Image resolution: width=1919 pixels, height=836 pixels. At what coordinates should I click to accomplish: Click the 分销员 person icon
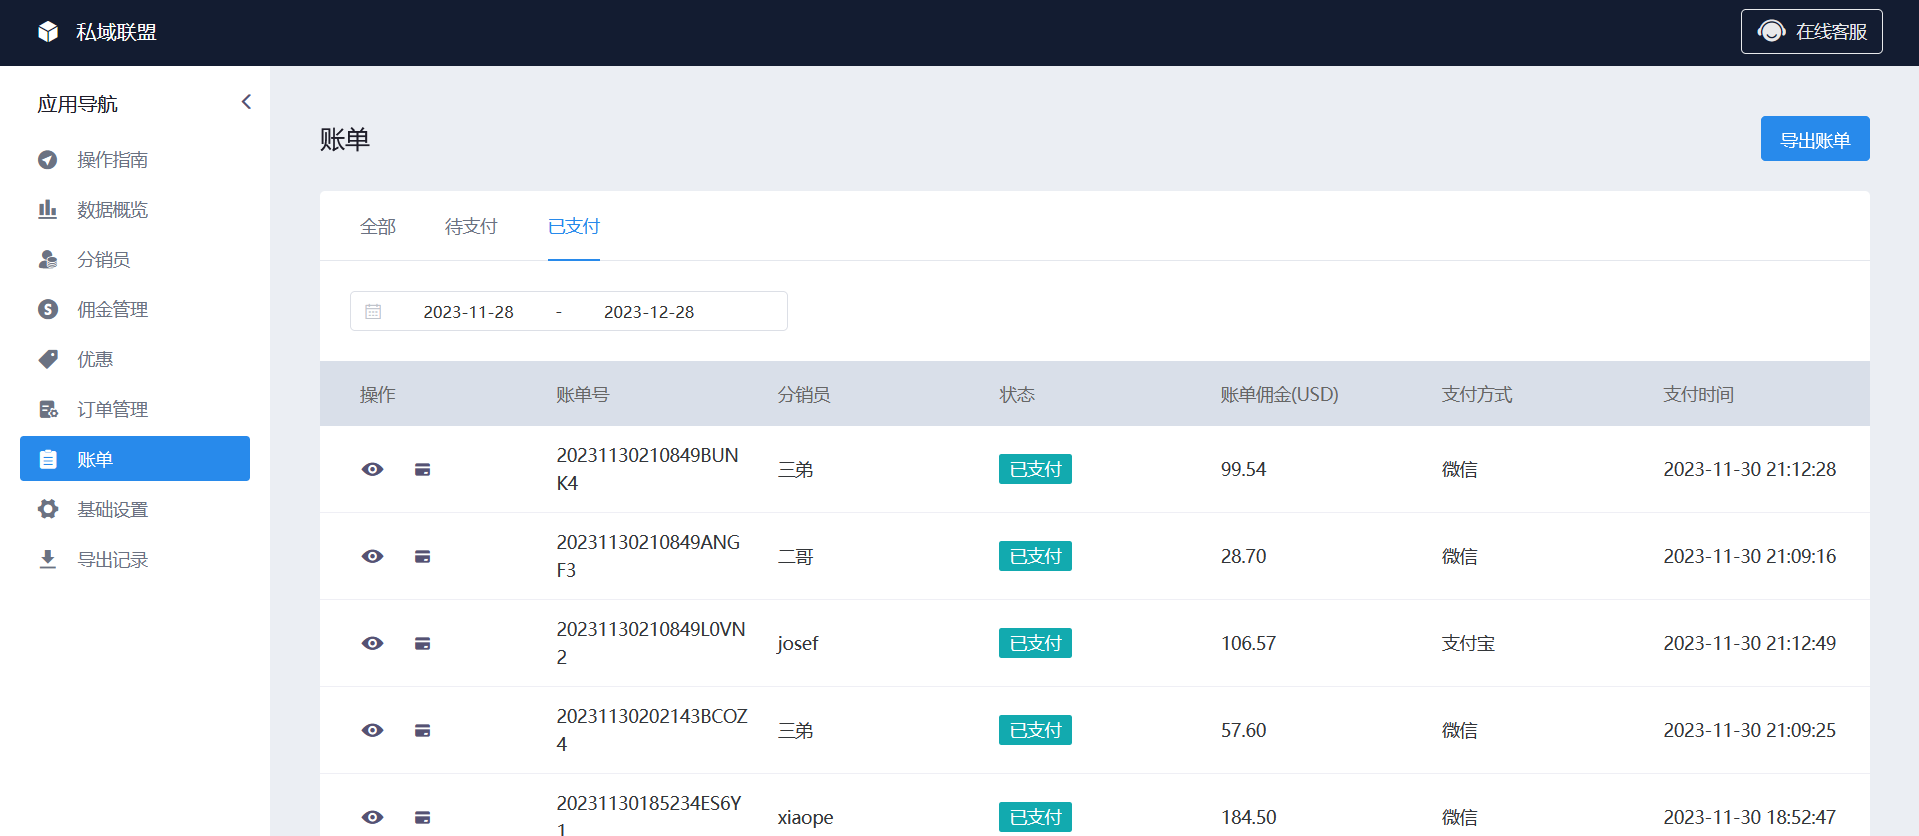point(48,260)
